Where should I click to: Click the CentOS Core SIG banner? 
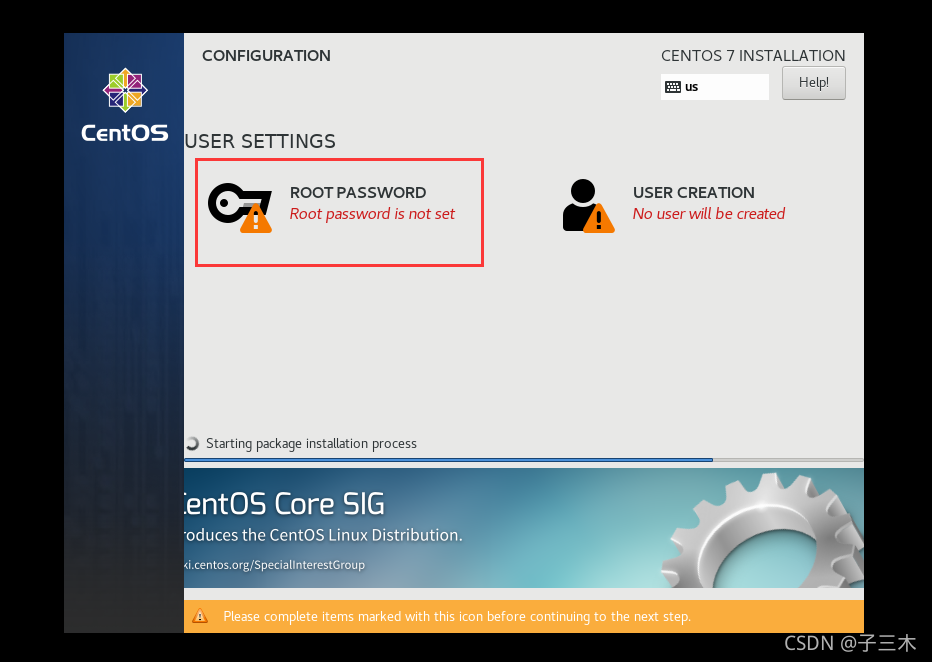click(524, 528)
